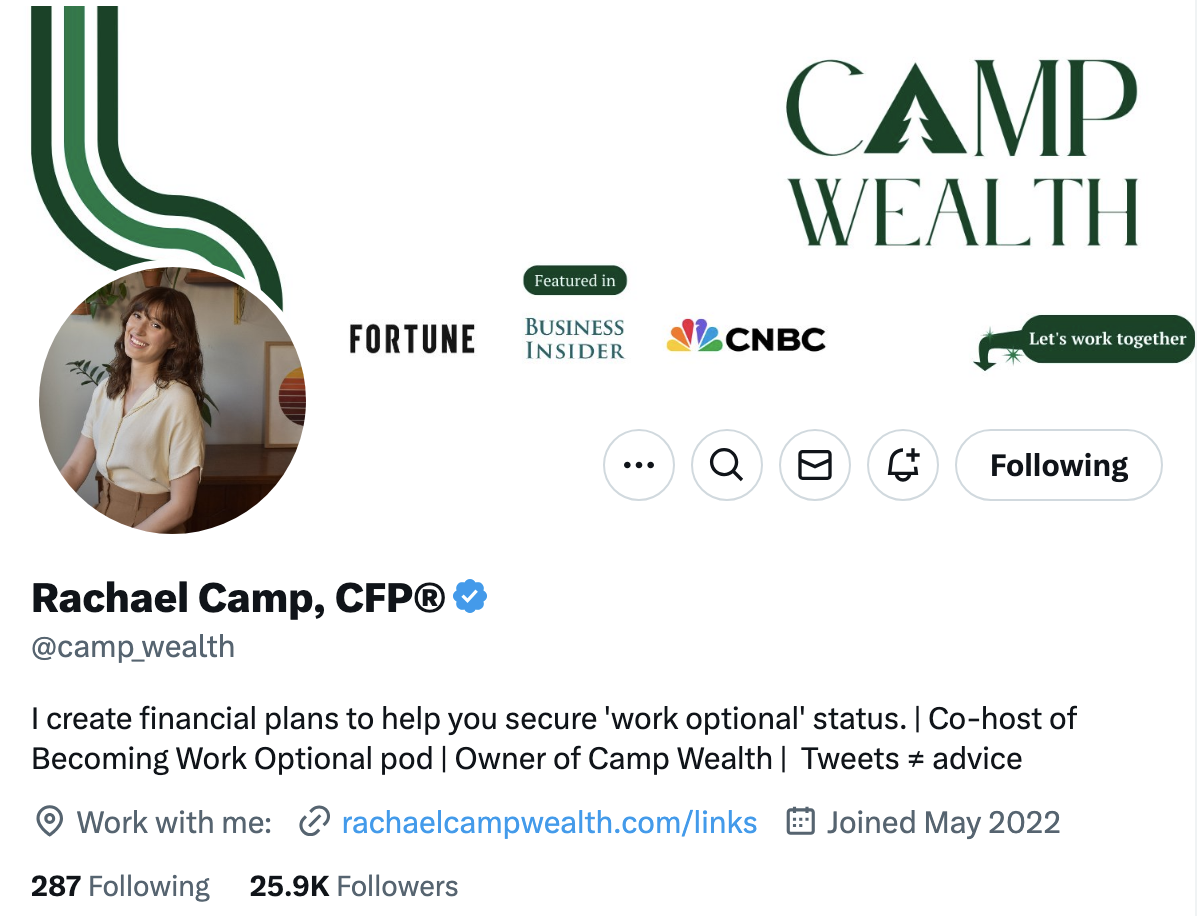Turn on notifications with the bell icon

pos(903,464)
